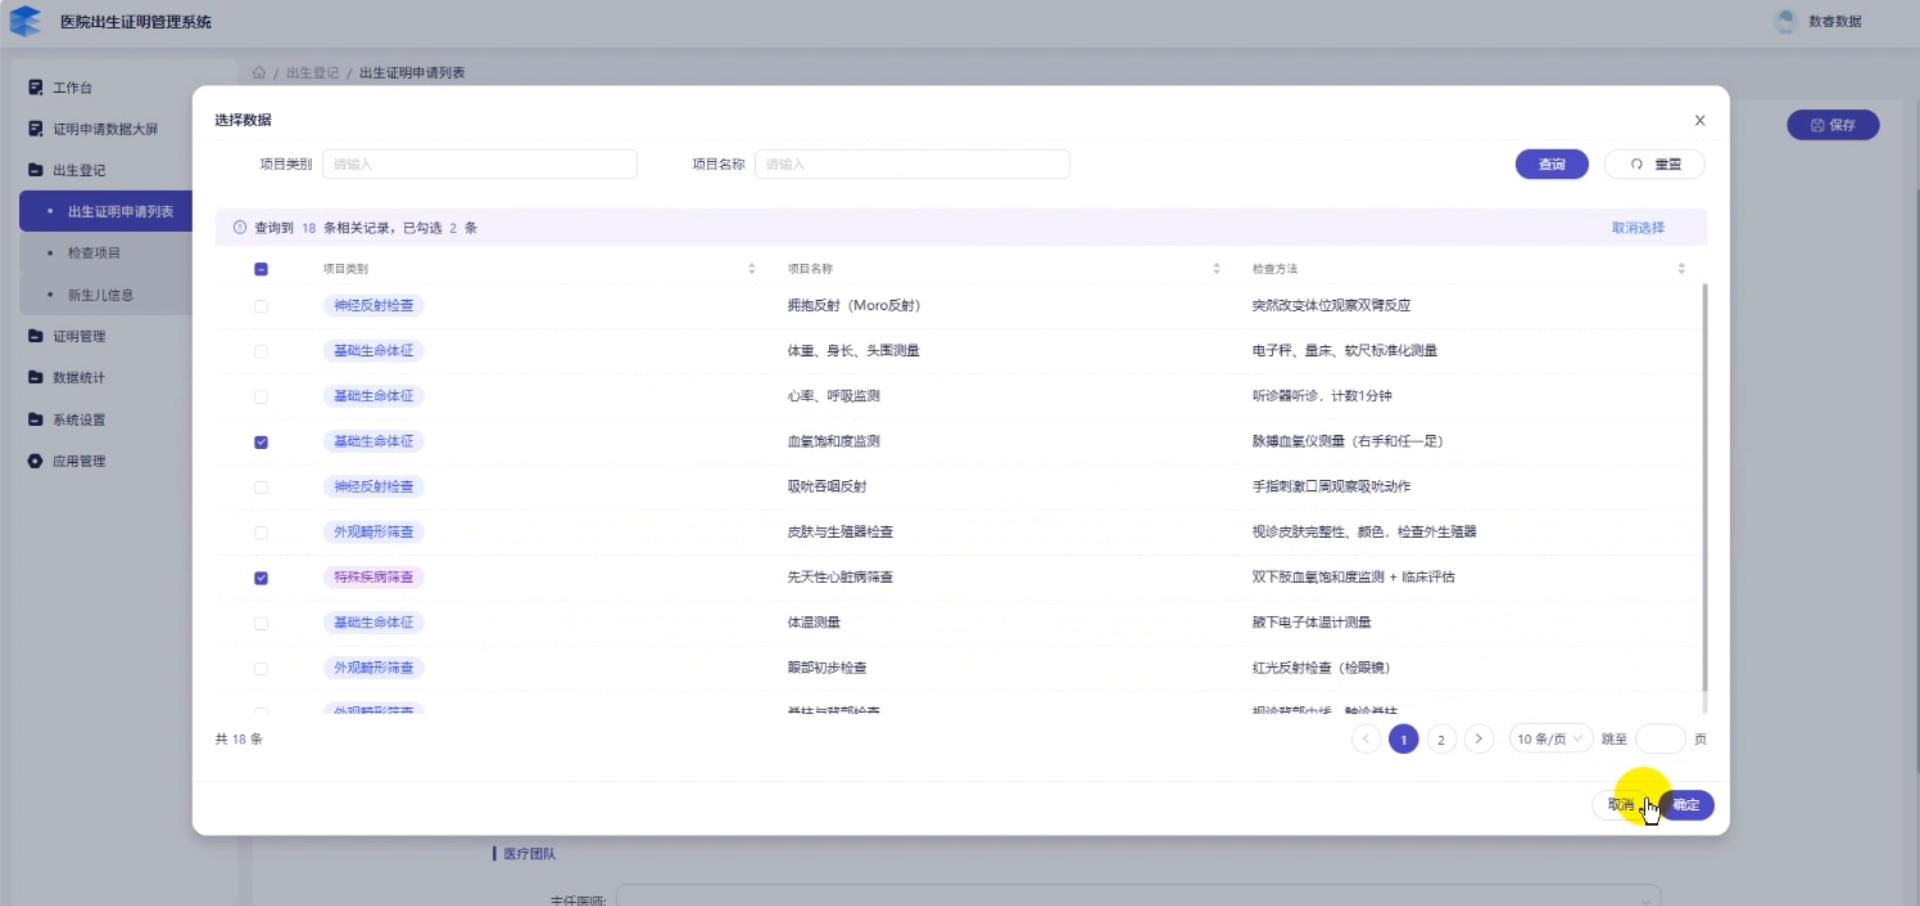
Task: Click the 查询 search button
Action: [x=1552, y=164]
